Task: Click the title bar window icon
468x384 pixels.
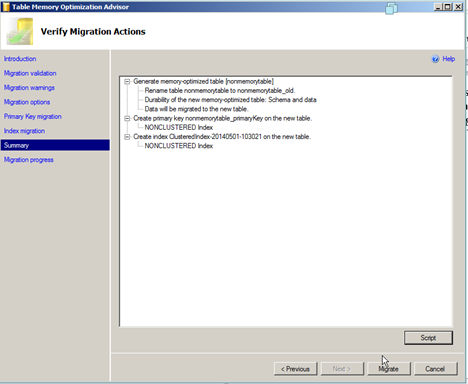Action: click(x=6, y=7)
